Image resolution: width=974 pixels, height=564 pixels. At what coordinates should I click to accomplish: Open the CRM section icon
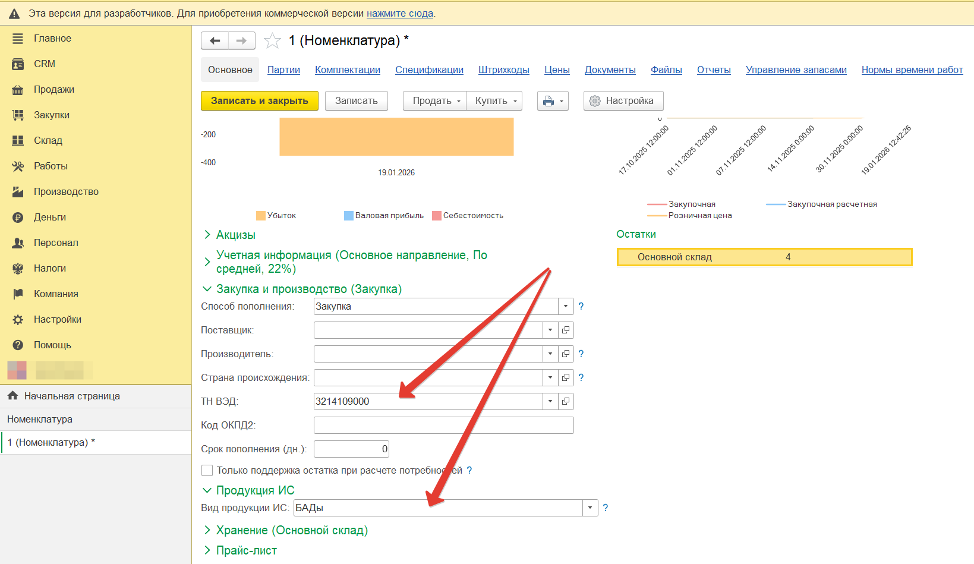17,64
